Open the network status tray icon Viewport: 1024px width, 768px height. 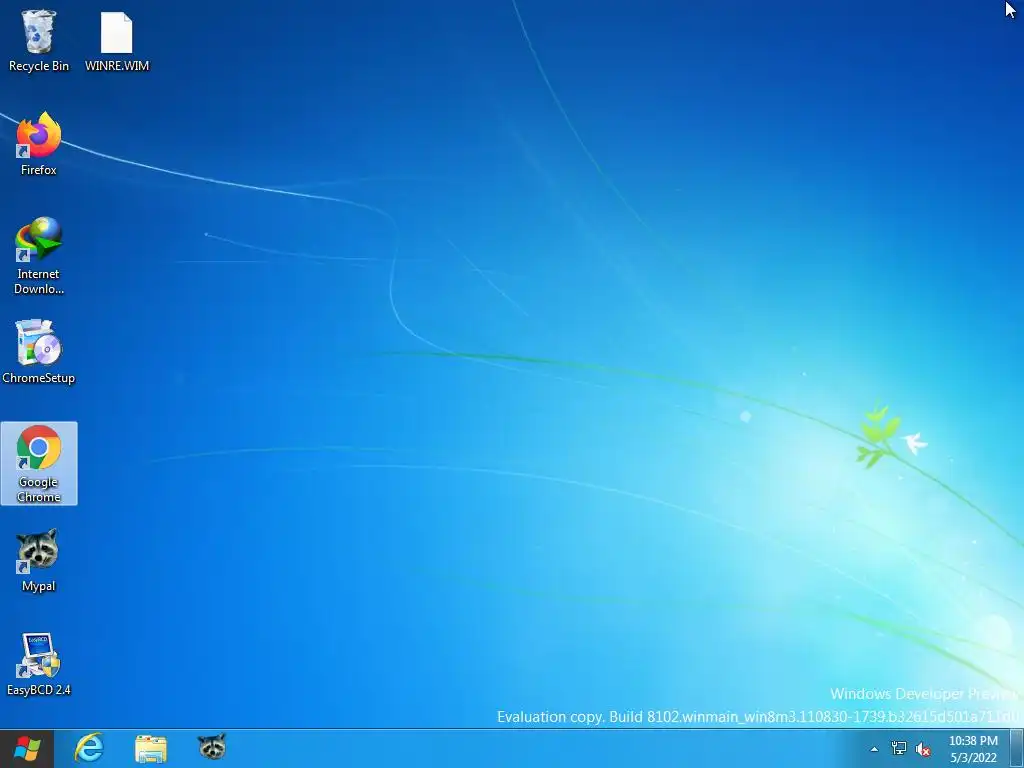pos(899,749)
